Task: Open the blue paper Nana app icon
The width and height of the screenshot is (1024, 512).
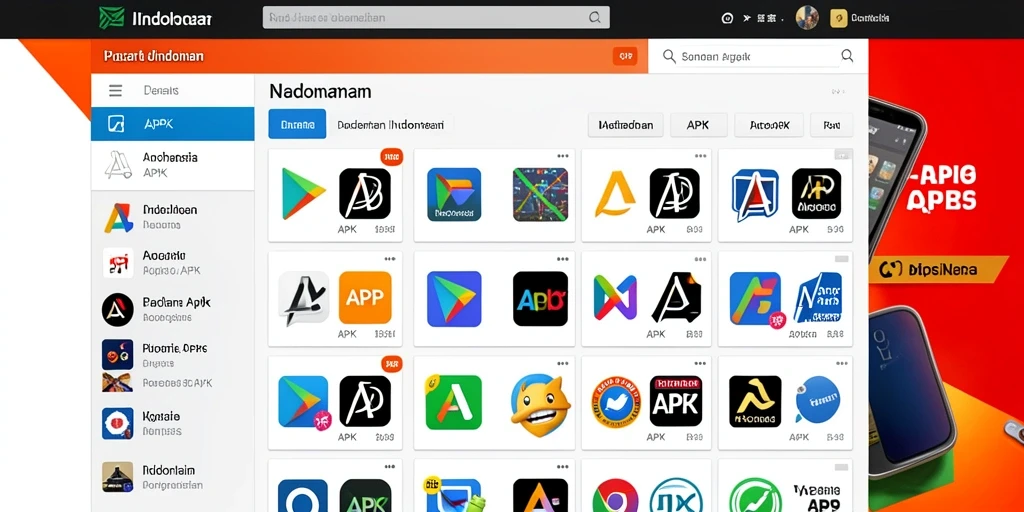Action: 818,298
